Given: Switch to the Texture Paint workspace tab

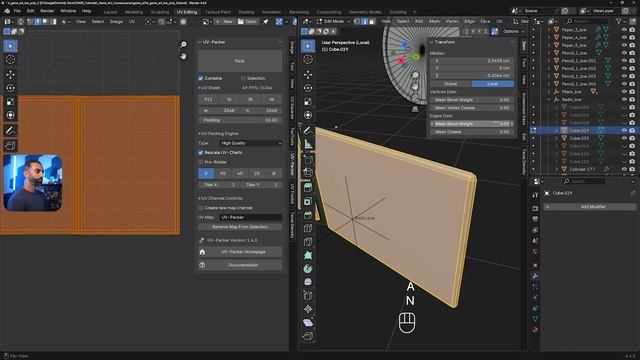Looking at the screenshot, I should coord(218,12).
